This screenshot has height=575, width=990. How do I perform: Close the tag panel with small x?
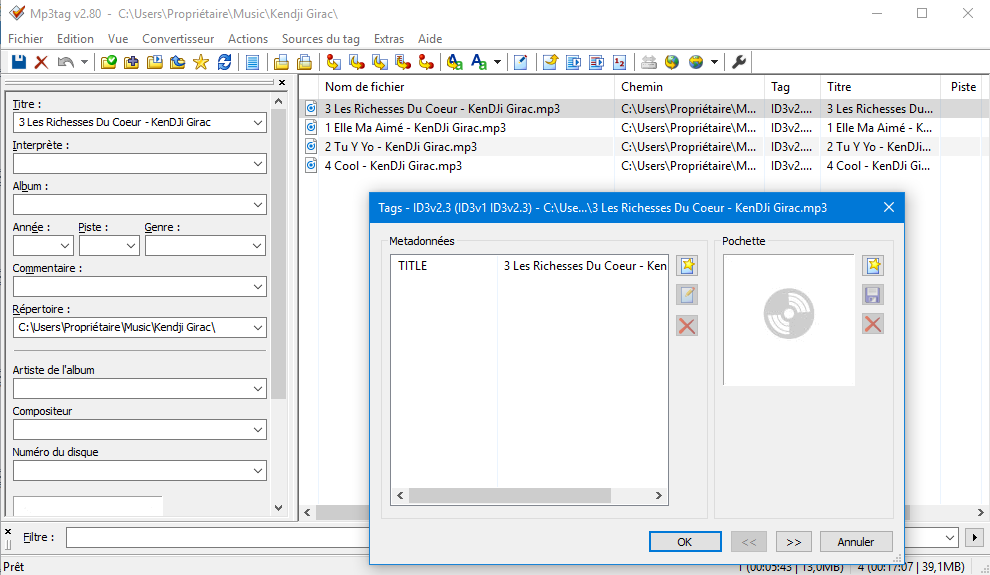282,82
